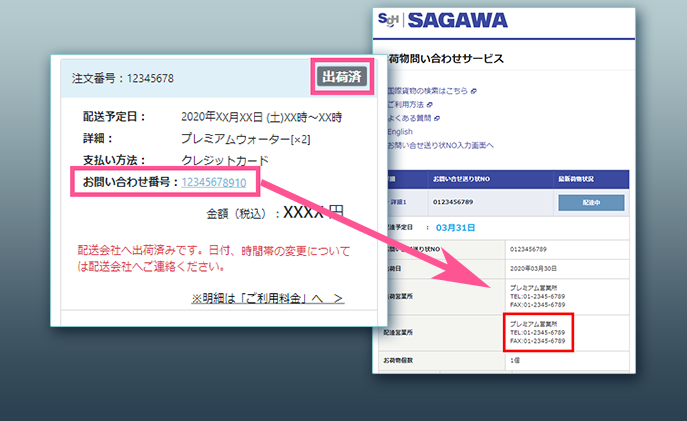This screenshot has width=687, height=421.
Task: Click the SGH group logo mark
Action: [x=388, y=20]
